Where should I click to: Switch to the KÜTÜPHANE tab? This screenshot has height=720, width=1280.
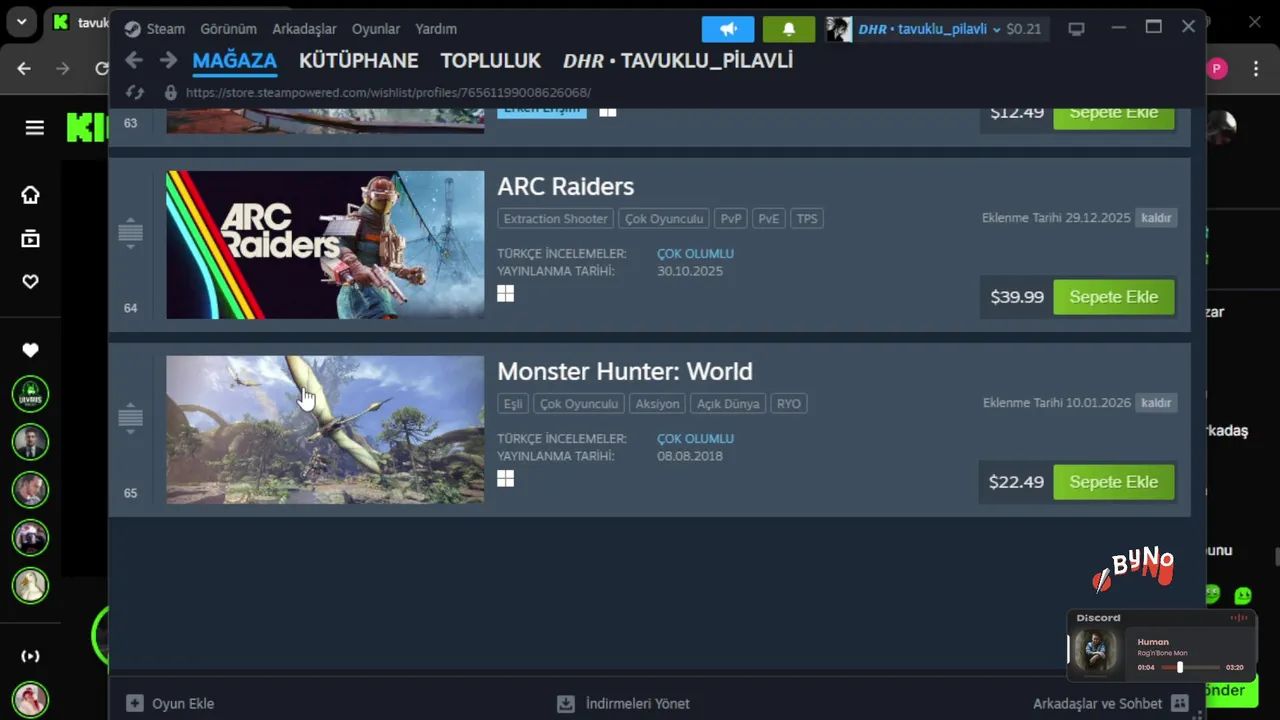click(x=358, y=61)
